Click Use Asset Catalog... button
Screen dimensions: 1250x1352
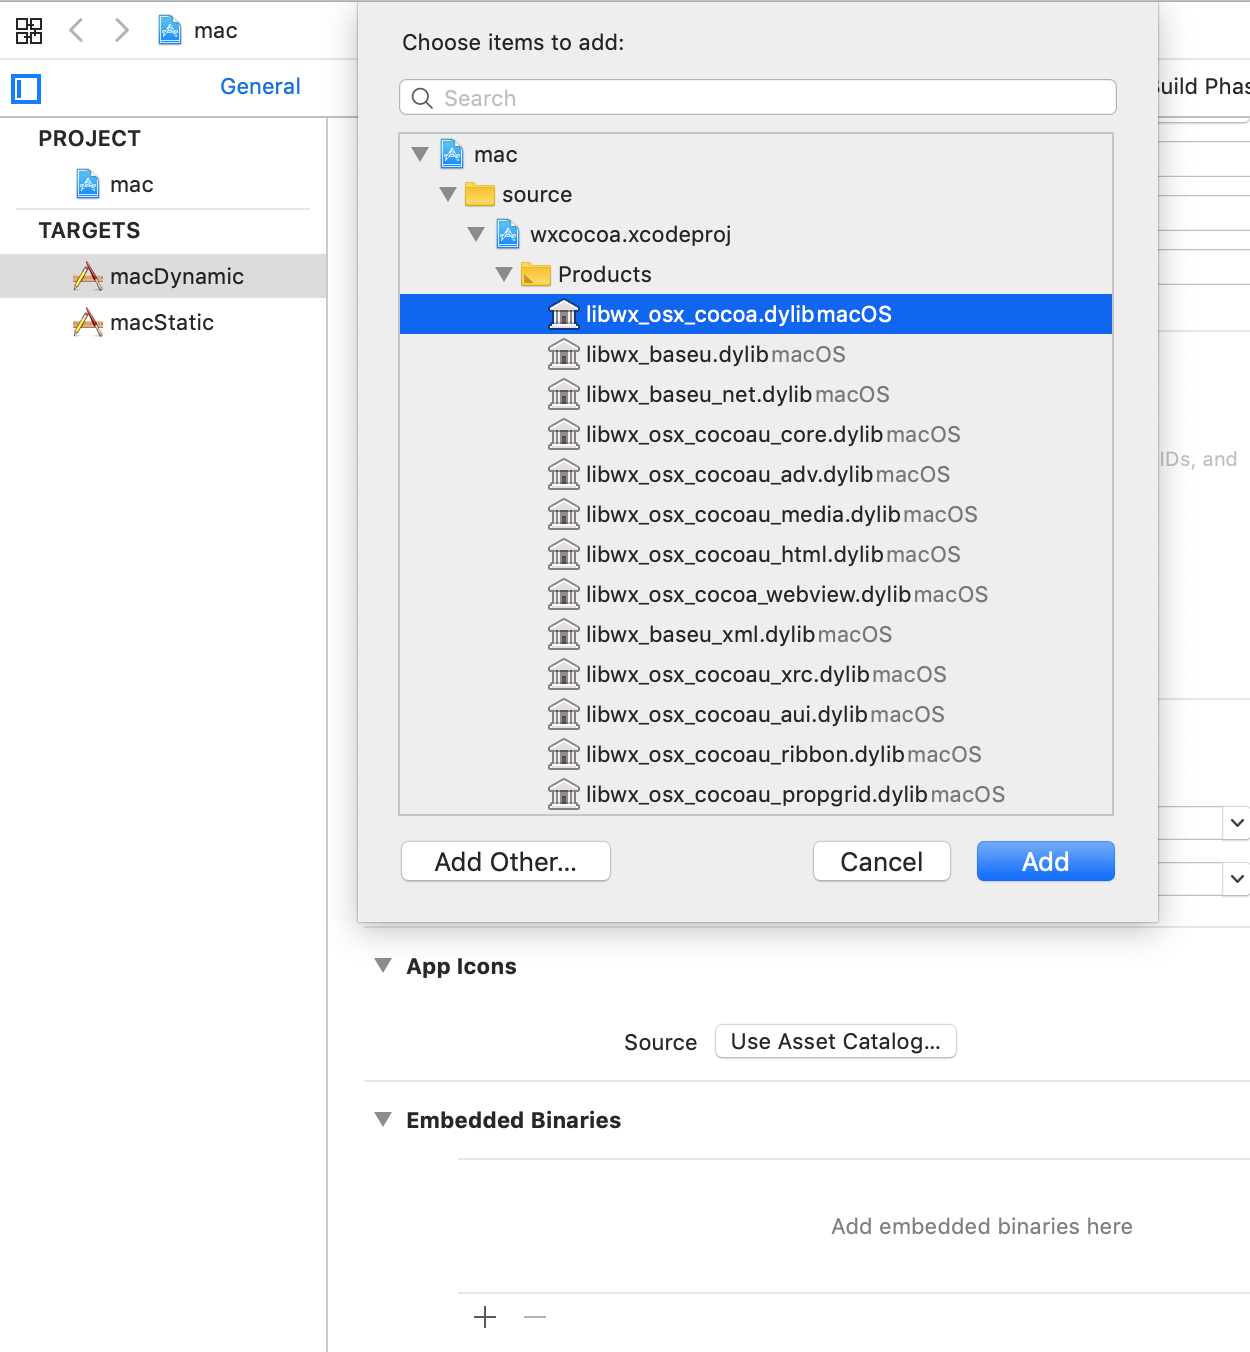(836, 1041)
